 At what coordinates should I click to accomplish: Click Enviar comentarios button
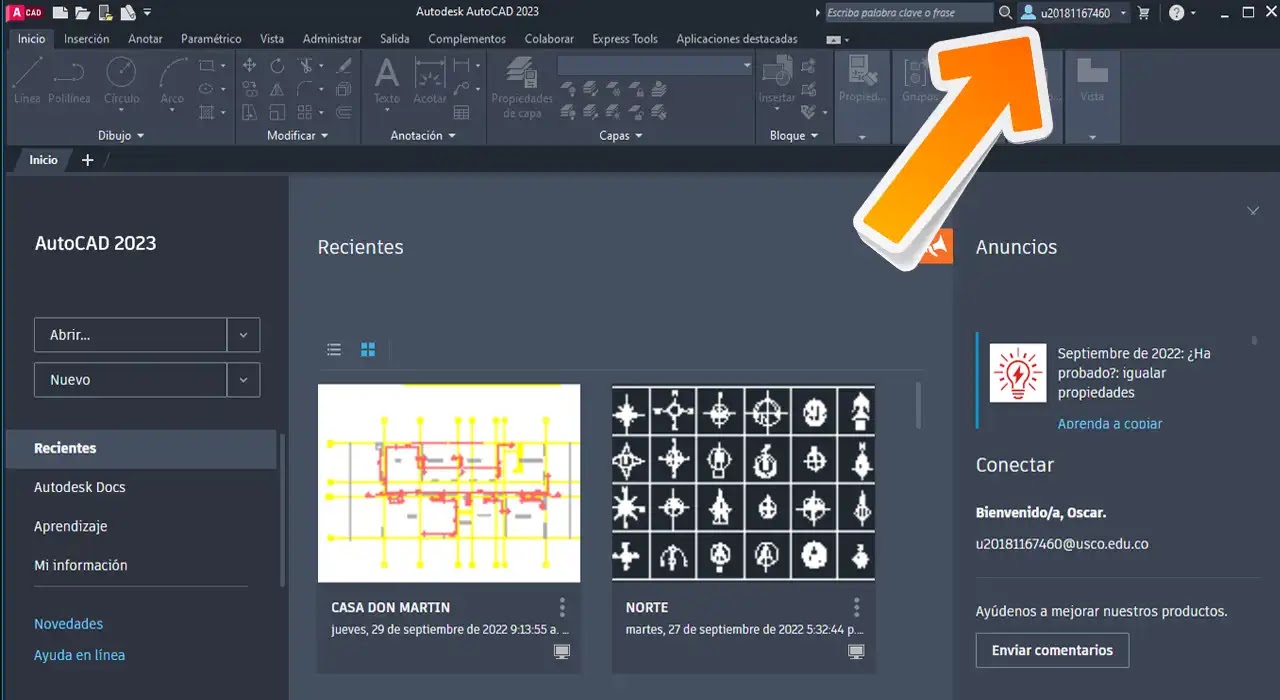1052,650
